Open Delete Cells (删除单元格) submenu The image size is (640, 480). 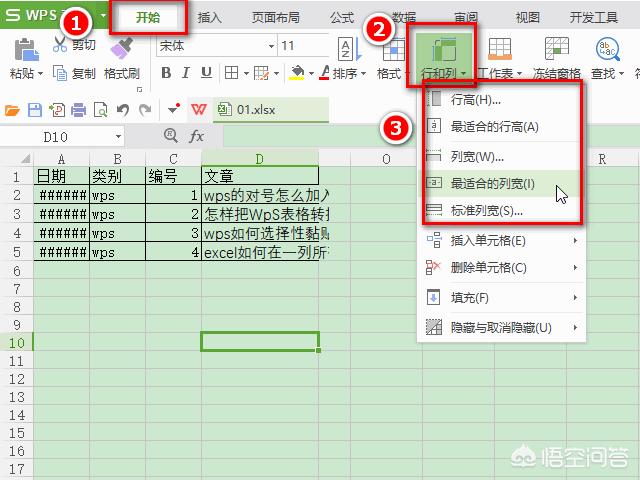[x=501, y=267]
